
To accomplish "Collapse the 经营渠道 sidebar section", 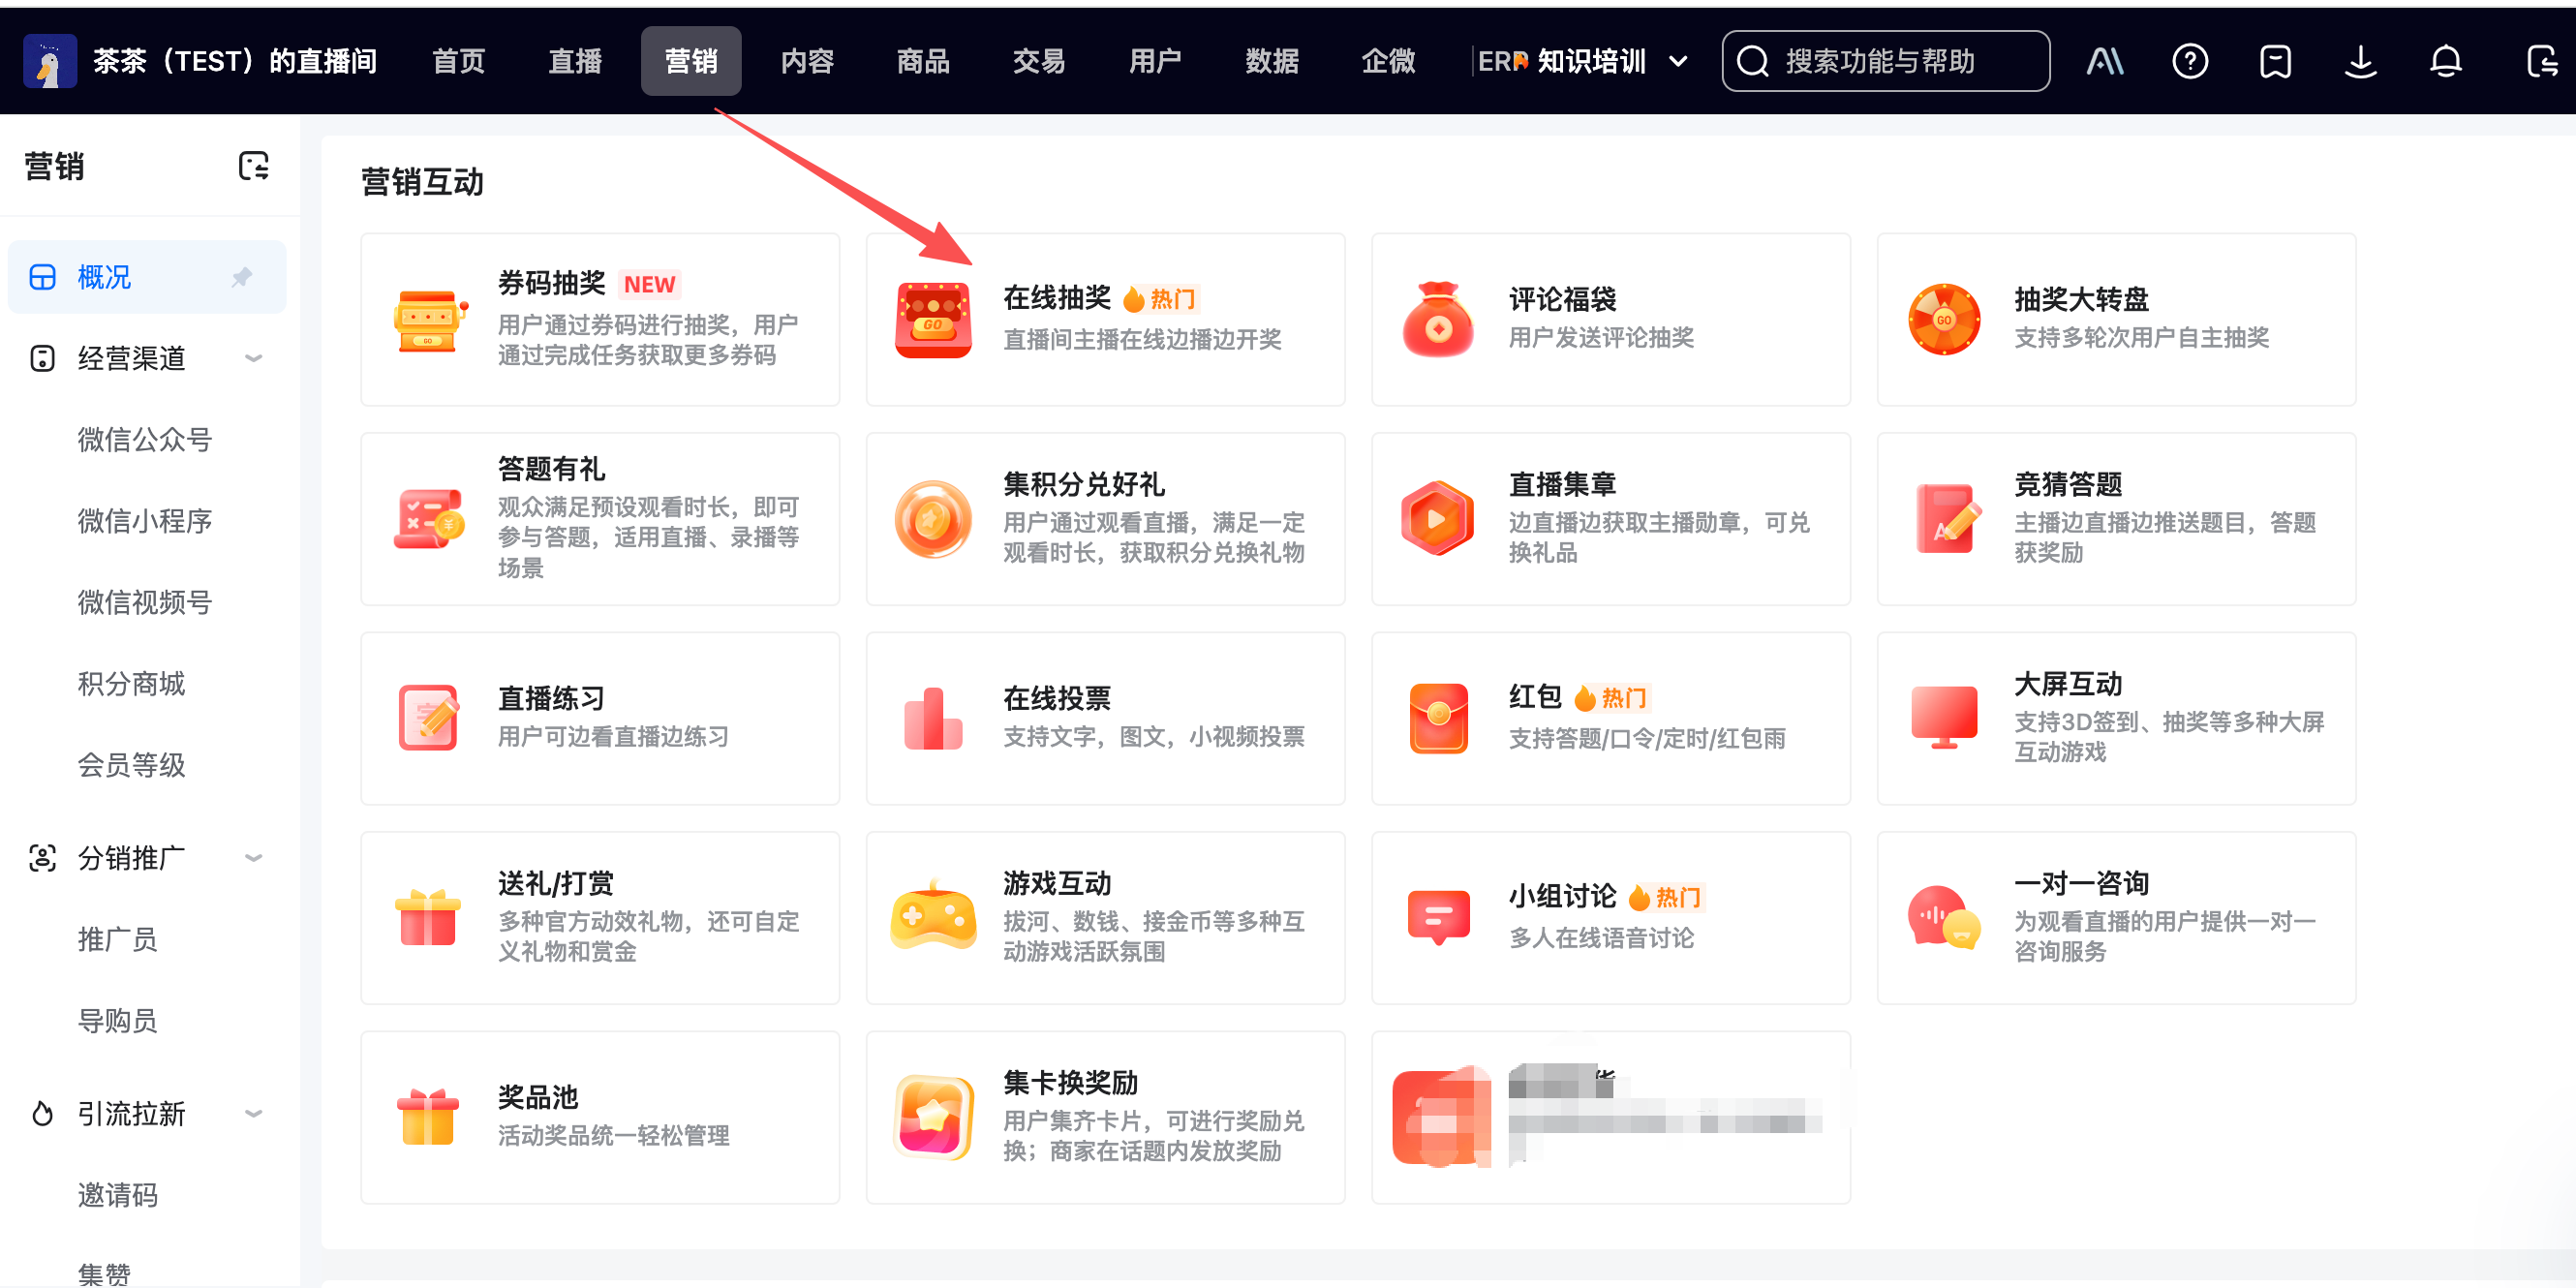I will click(x=254, y=358).
